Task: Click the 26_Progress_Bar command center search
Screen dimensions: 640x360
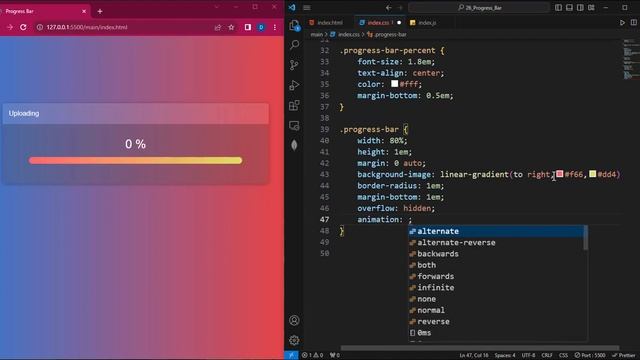Action: [x=480, y=7]
